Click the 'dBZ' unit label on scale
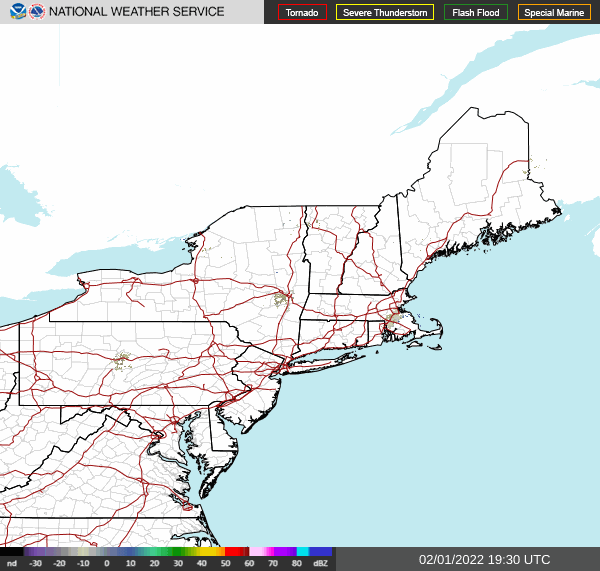The image size is (600, 571). click(x=321, y=564)
